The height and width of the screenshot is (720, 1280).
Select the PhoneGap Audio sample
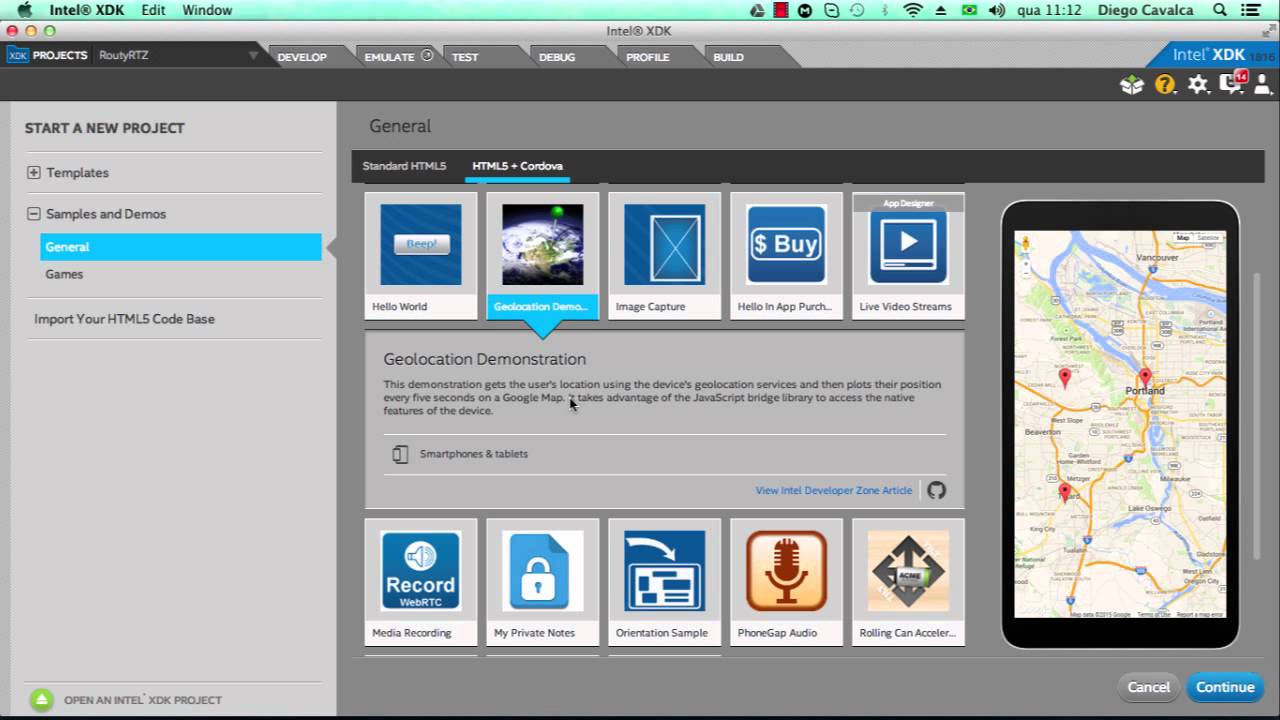787,582
